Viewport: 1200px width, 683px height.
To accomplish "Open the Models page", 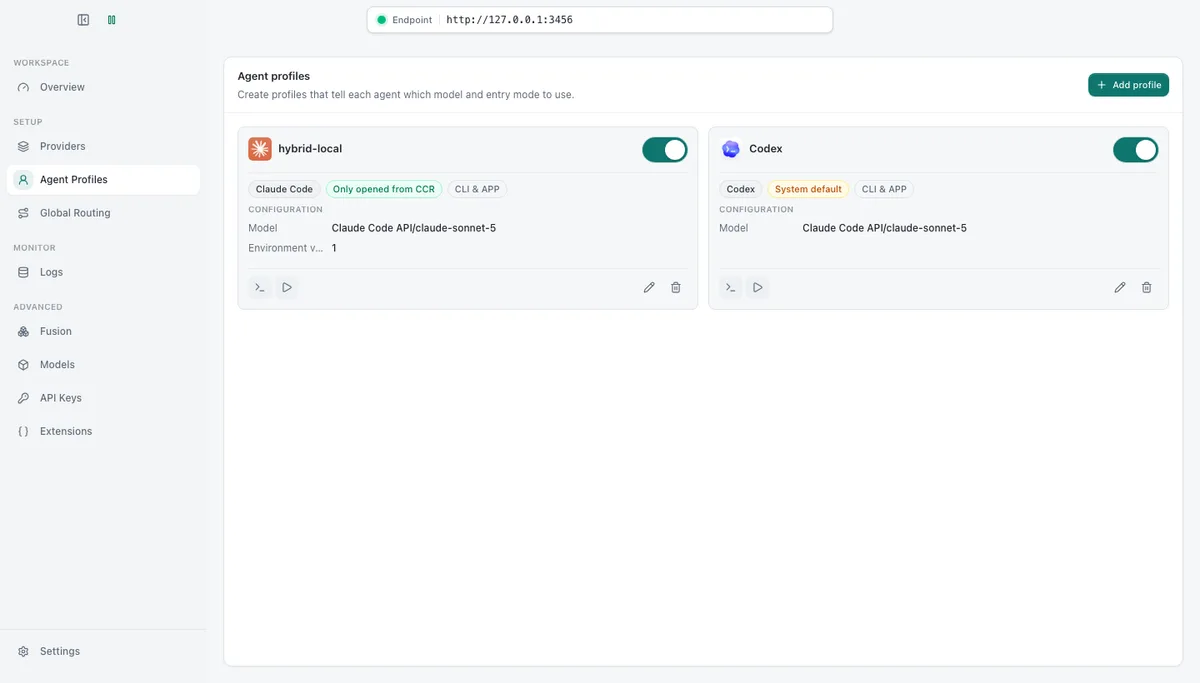I will point(103,365).
